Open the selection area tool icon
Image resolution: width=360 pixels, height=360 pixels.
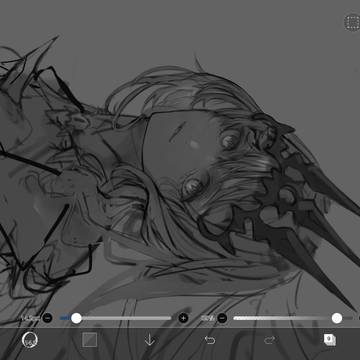click(352, 22)
